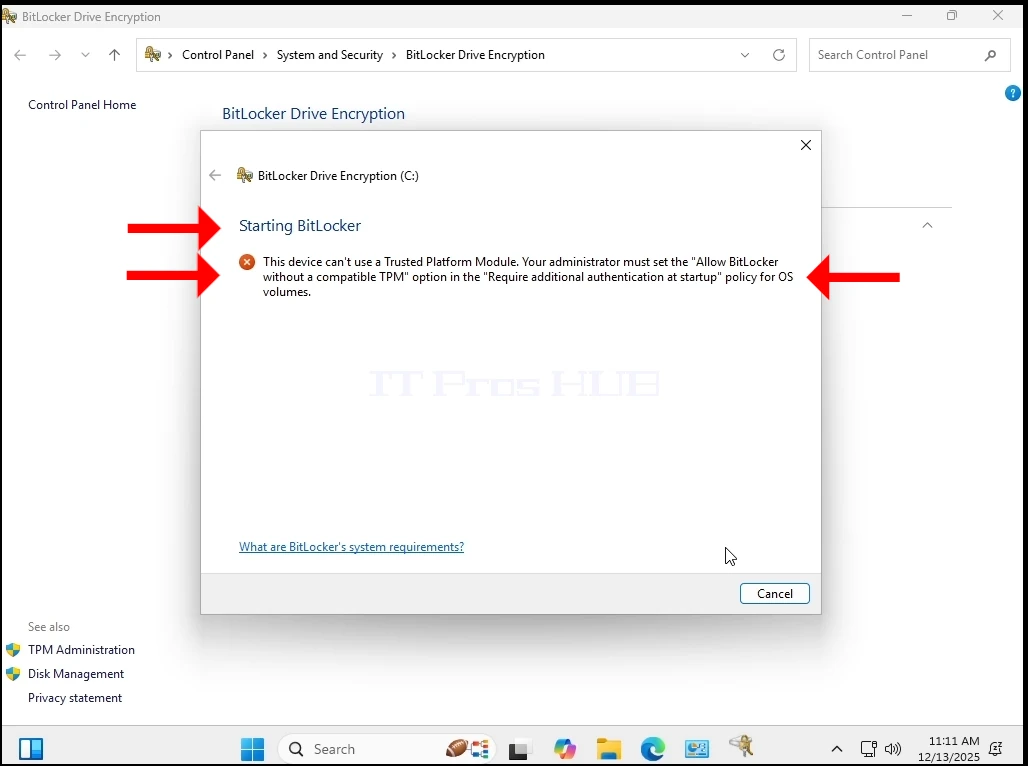
Task: Click the taskbar Search box
Action: click(x=387, y=749)
